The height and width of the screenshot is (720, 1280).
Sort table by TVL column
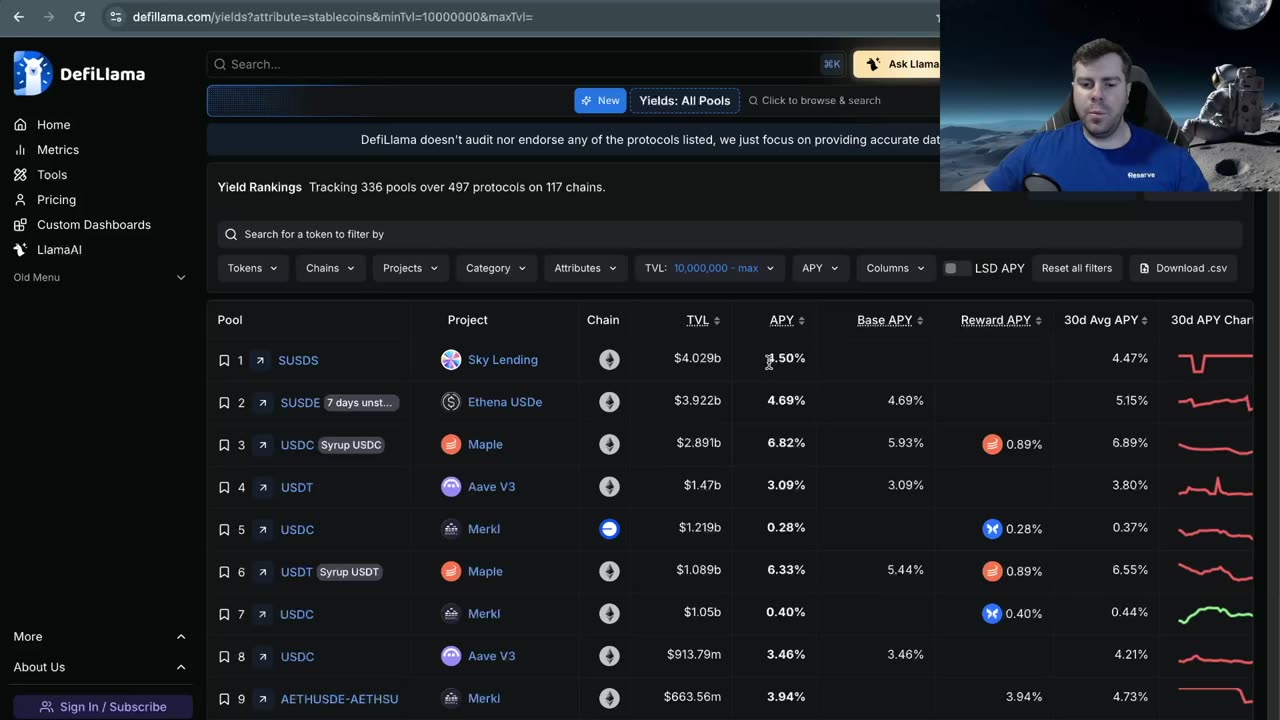[703, 320]
